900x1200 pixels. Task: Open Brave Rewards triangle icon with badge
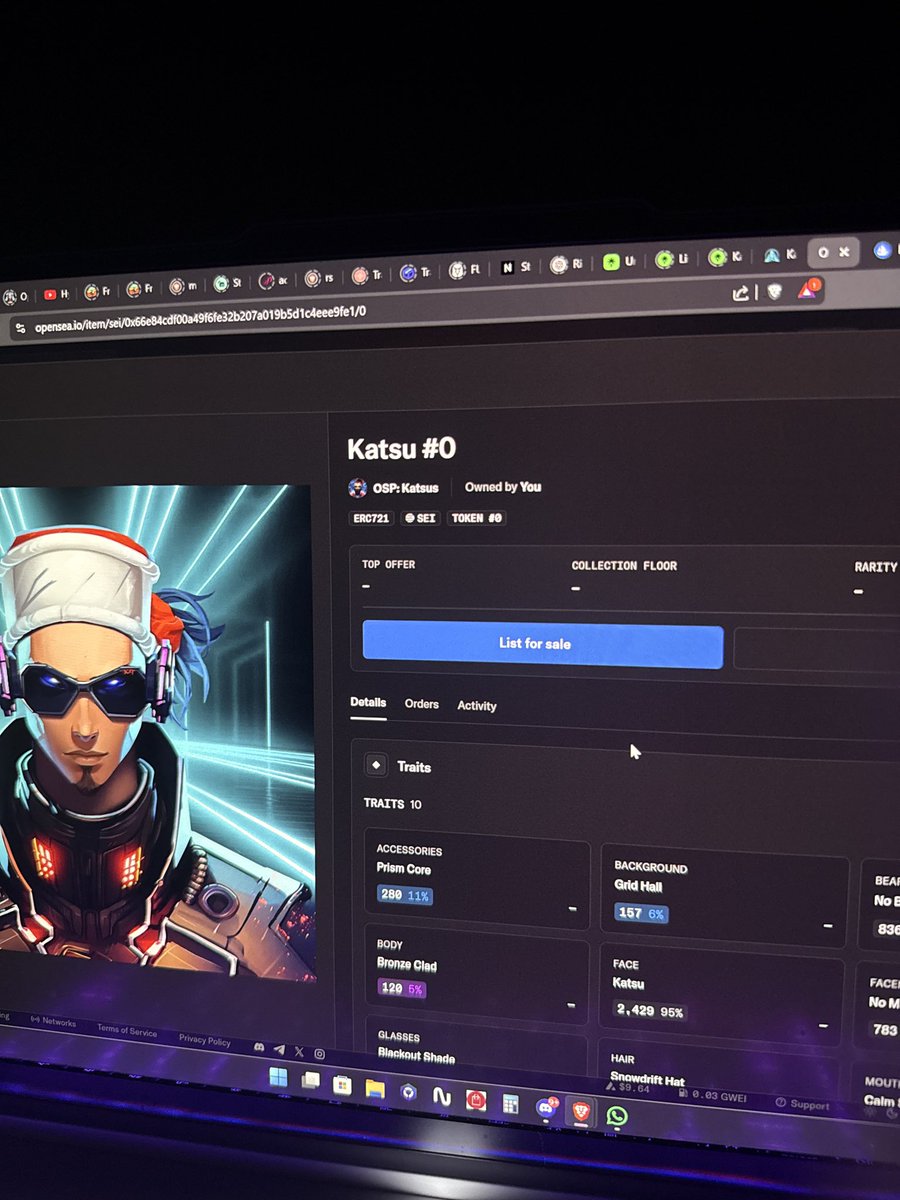point(808,290)
